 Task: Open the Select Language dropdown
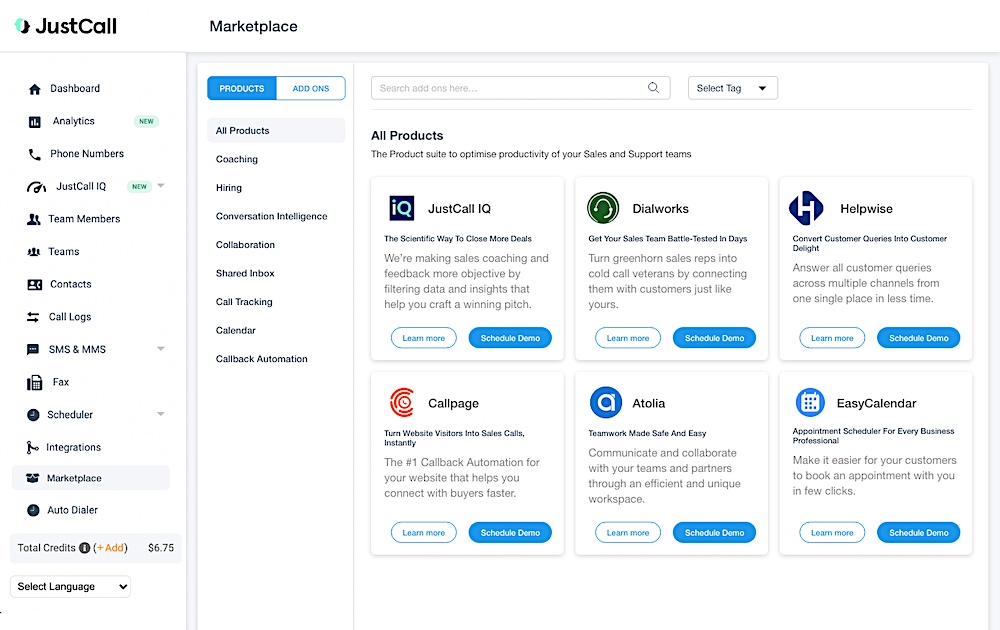pyautogui.click(x=70, y=587)
